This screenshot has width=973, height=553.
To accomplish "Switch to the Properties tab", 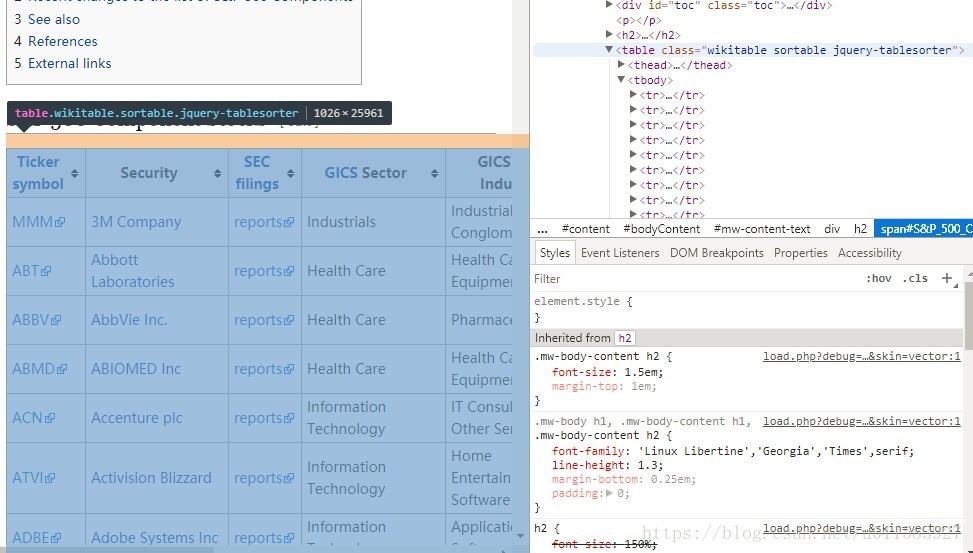I will click(x=800, y=253).
